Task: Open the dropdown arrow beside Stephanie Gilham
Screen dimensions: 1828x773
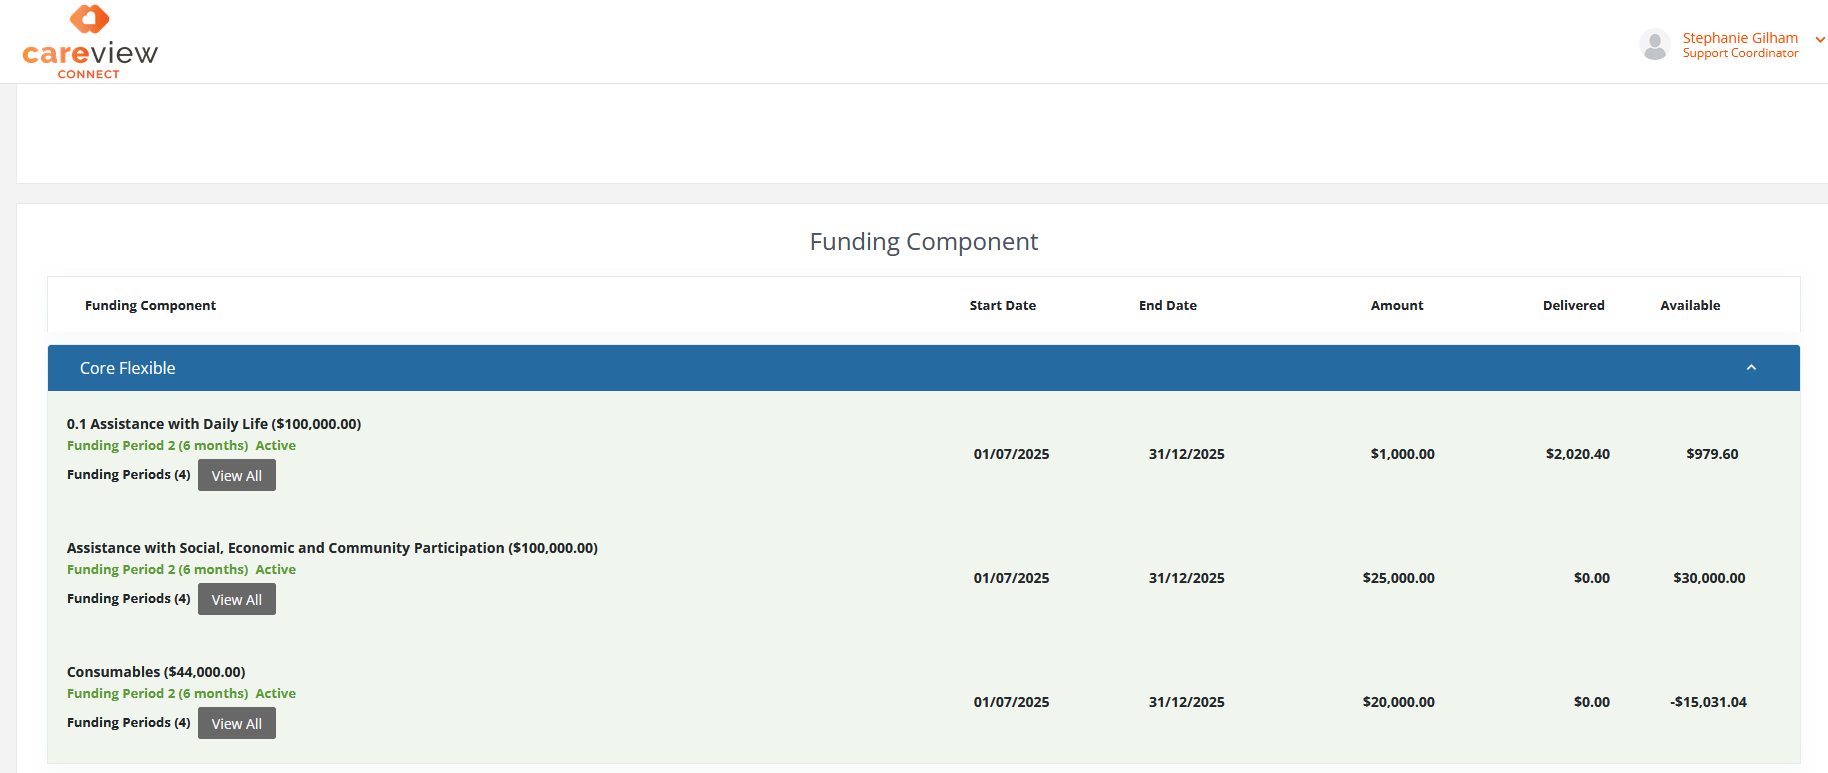Action: [x=1820, y=40]
